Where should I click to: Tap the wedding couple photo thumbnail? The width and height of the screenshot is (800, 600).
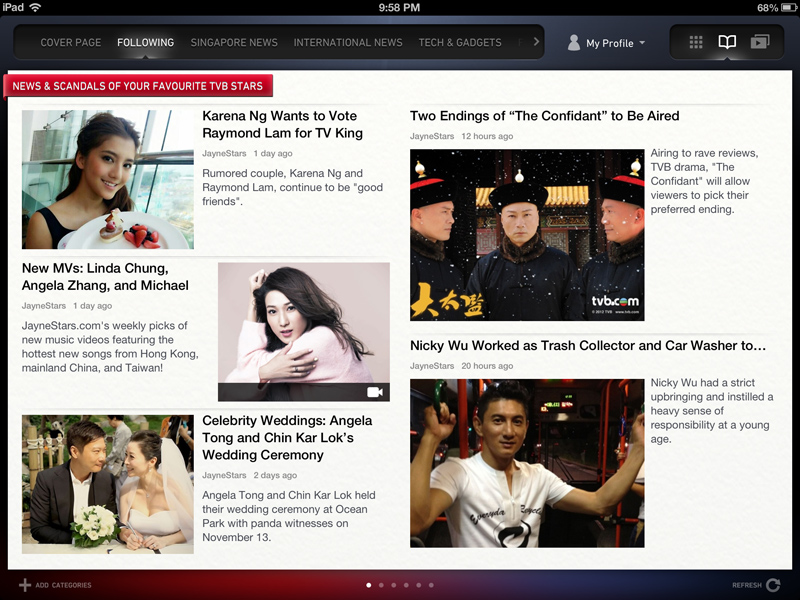click(x=108, y=484)
